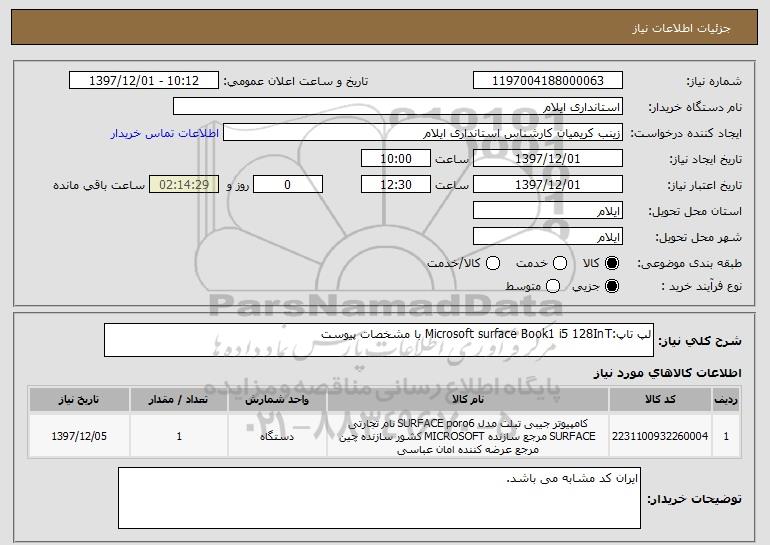The width and height of the screenshot is (770, 545).
Task: Select the خدمت radio button
Action: pyautogui.click(x=560, y=263)
